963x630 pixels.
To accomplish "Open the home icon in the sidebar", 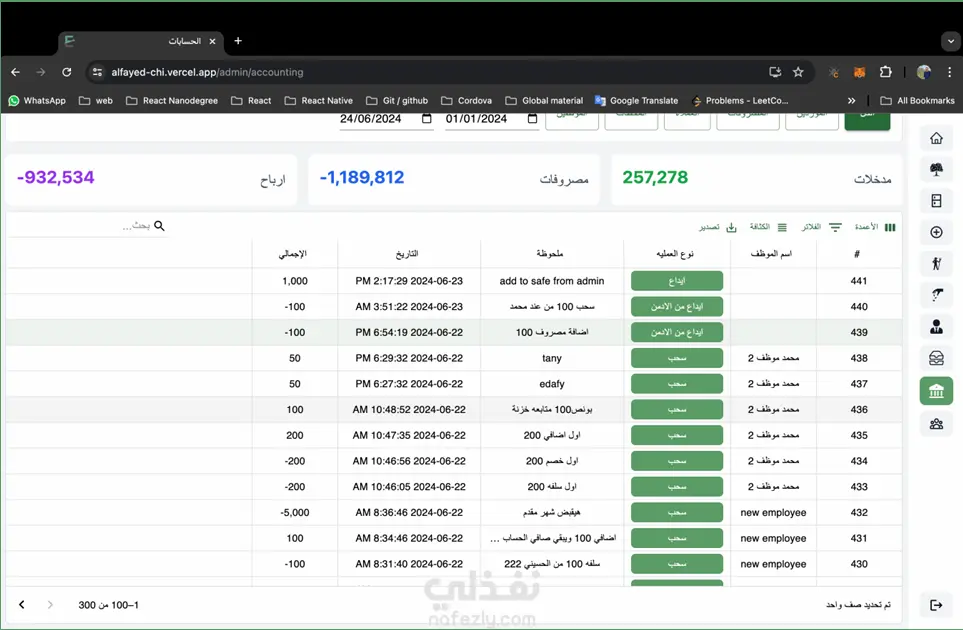I will coord(936,139).
